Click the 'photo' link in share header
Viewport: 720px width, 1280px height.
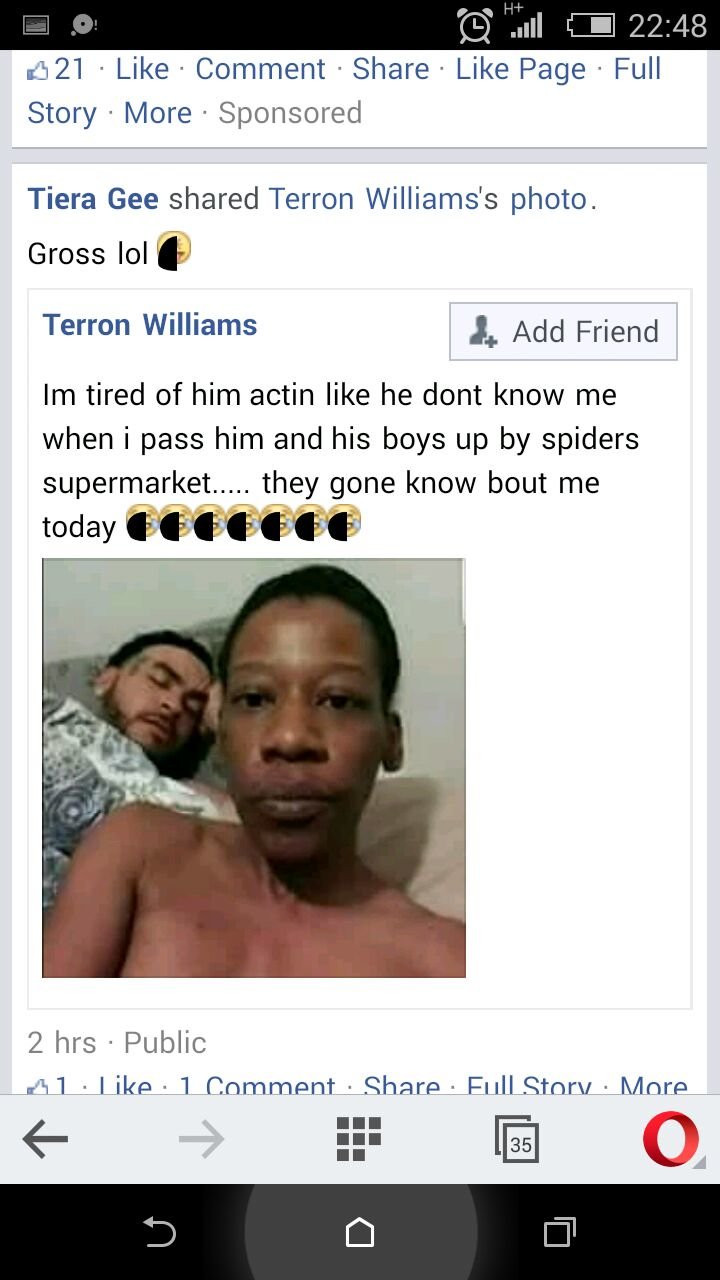[549, 199]
